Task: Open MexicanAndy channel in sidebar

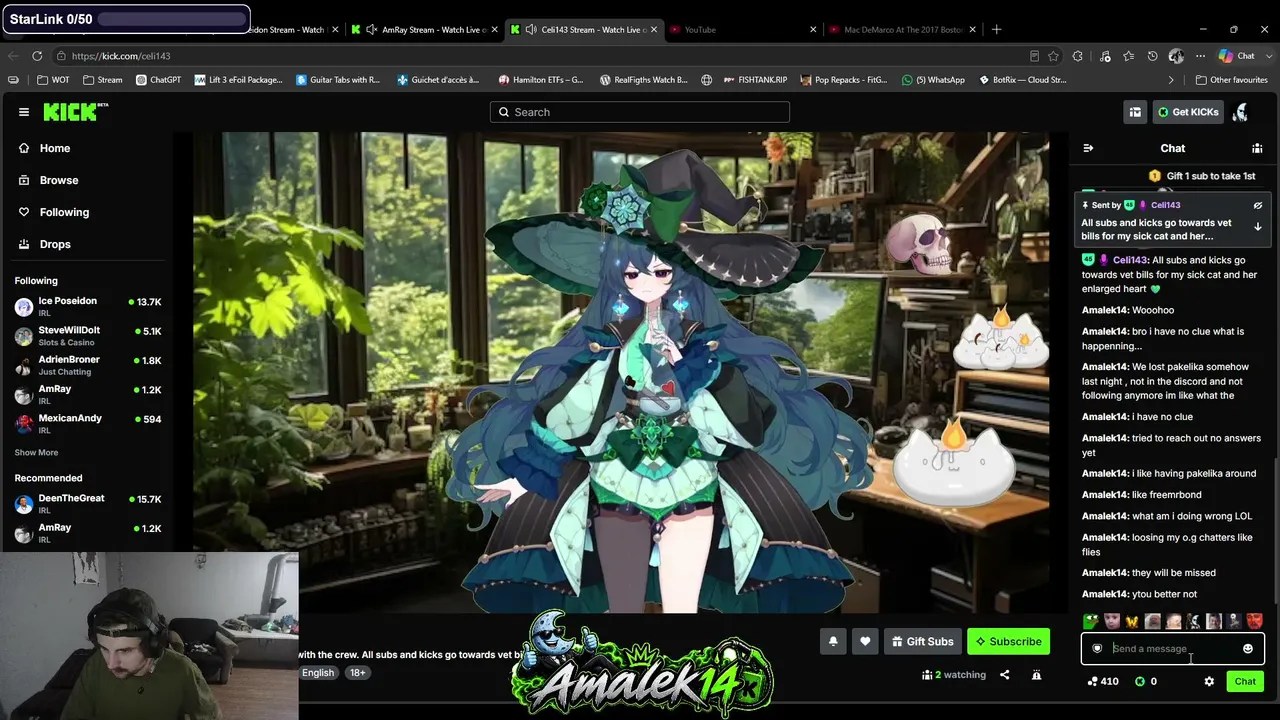Action: [x=88, y=423]
